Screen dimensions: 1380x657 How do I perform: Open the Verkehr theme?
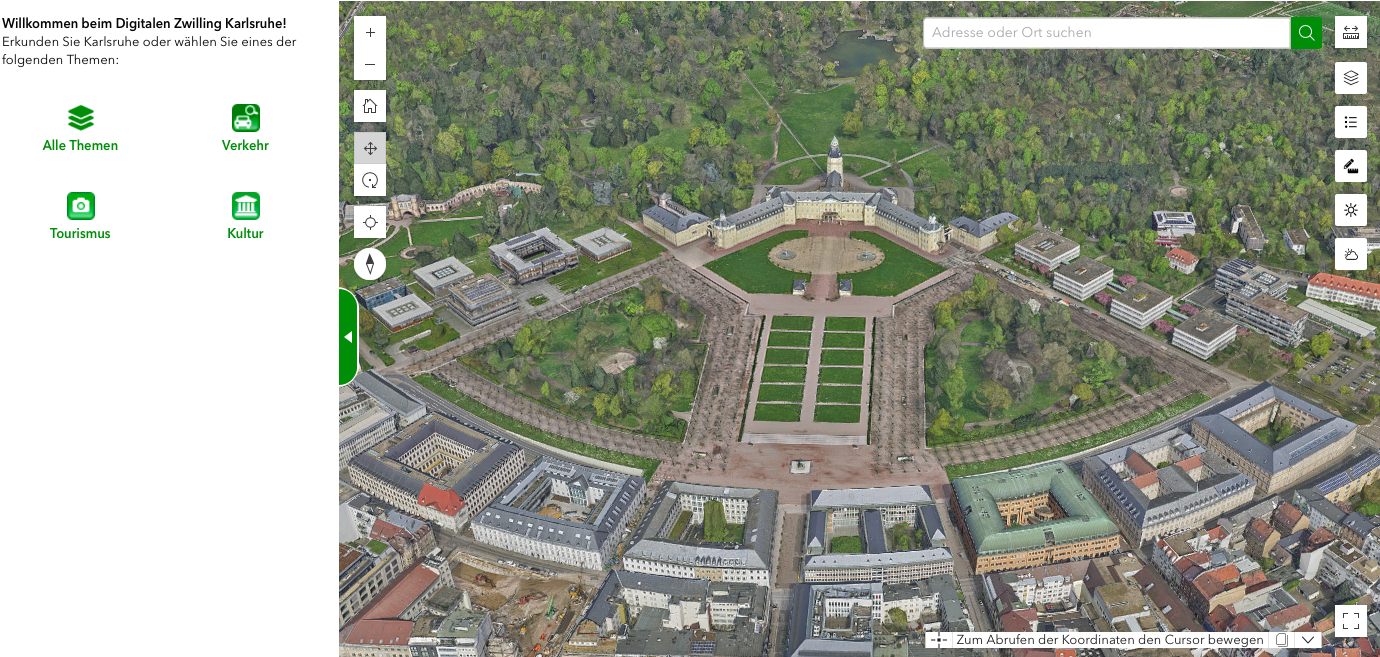245,127
